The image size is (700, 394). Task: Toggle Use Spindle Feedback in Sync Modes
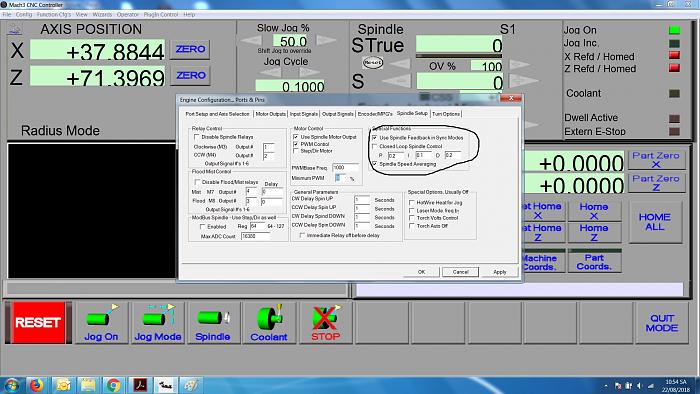[375, 138]
